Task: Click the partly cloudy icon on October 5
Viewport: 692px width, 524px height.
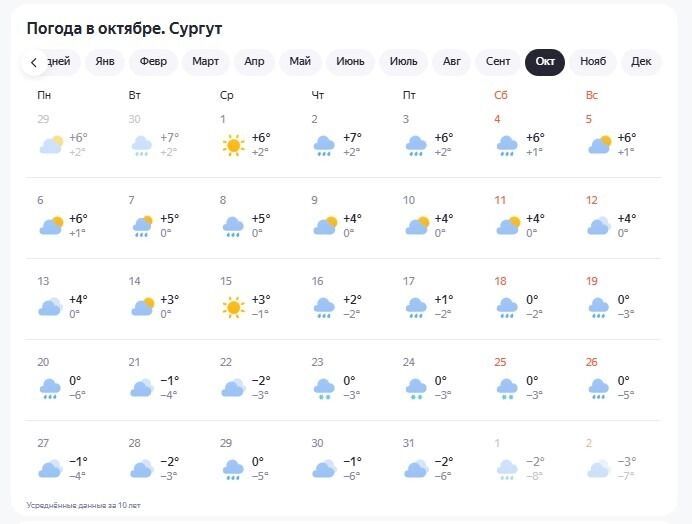Action: [x=599, y=146]
